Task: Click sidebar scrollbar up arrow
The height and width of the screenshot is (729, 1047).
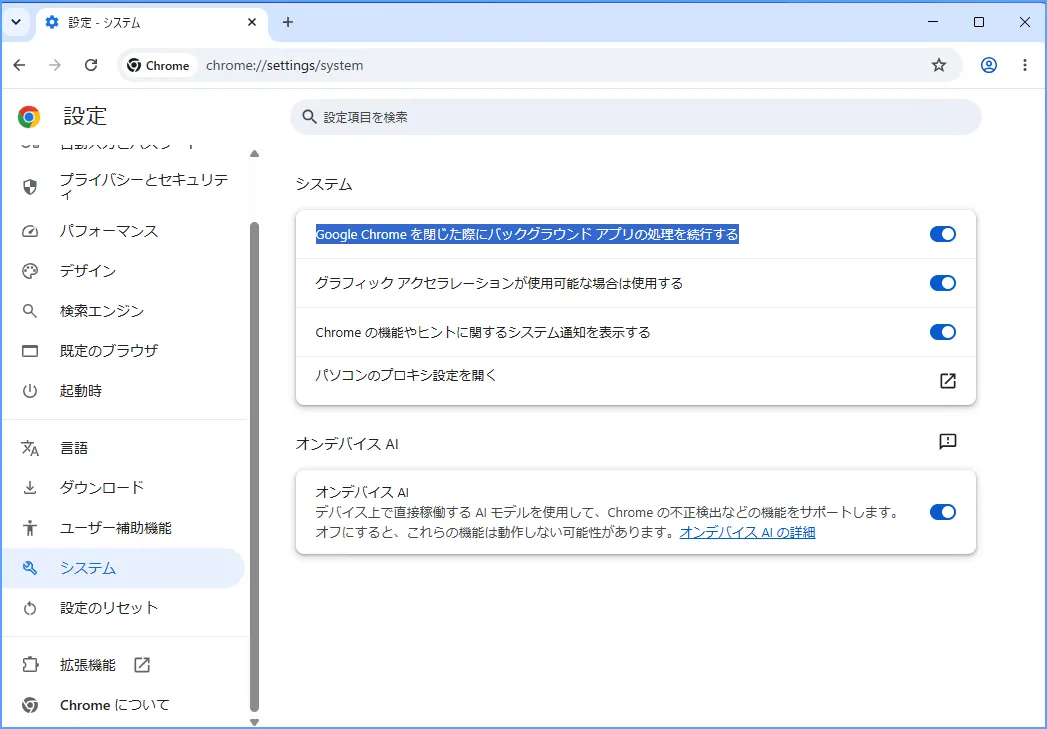Action: coord(254,154)
